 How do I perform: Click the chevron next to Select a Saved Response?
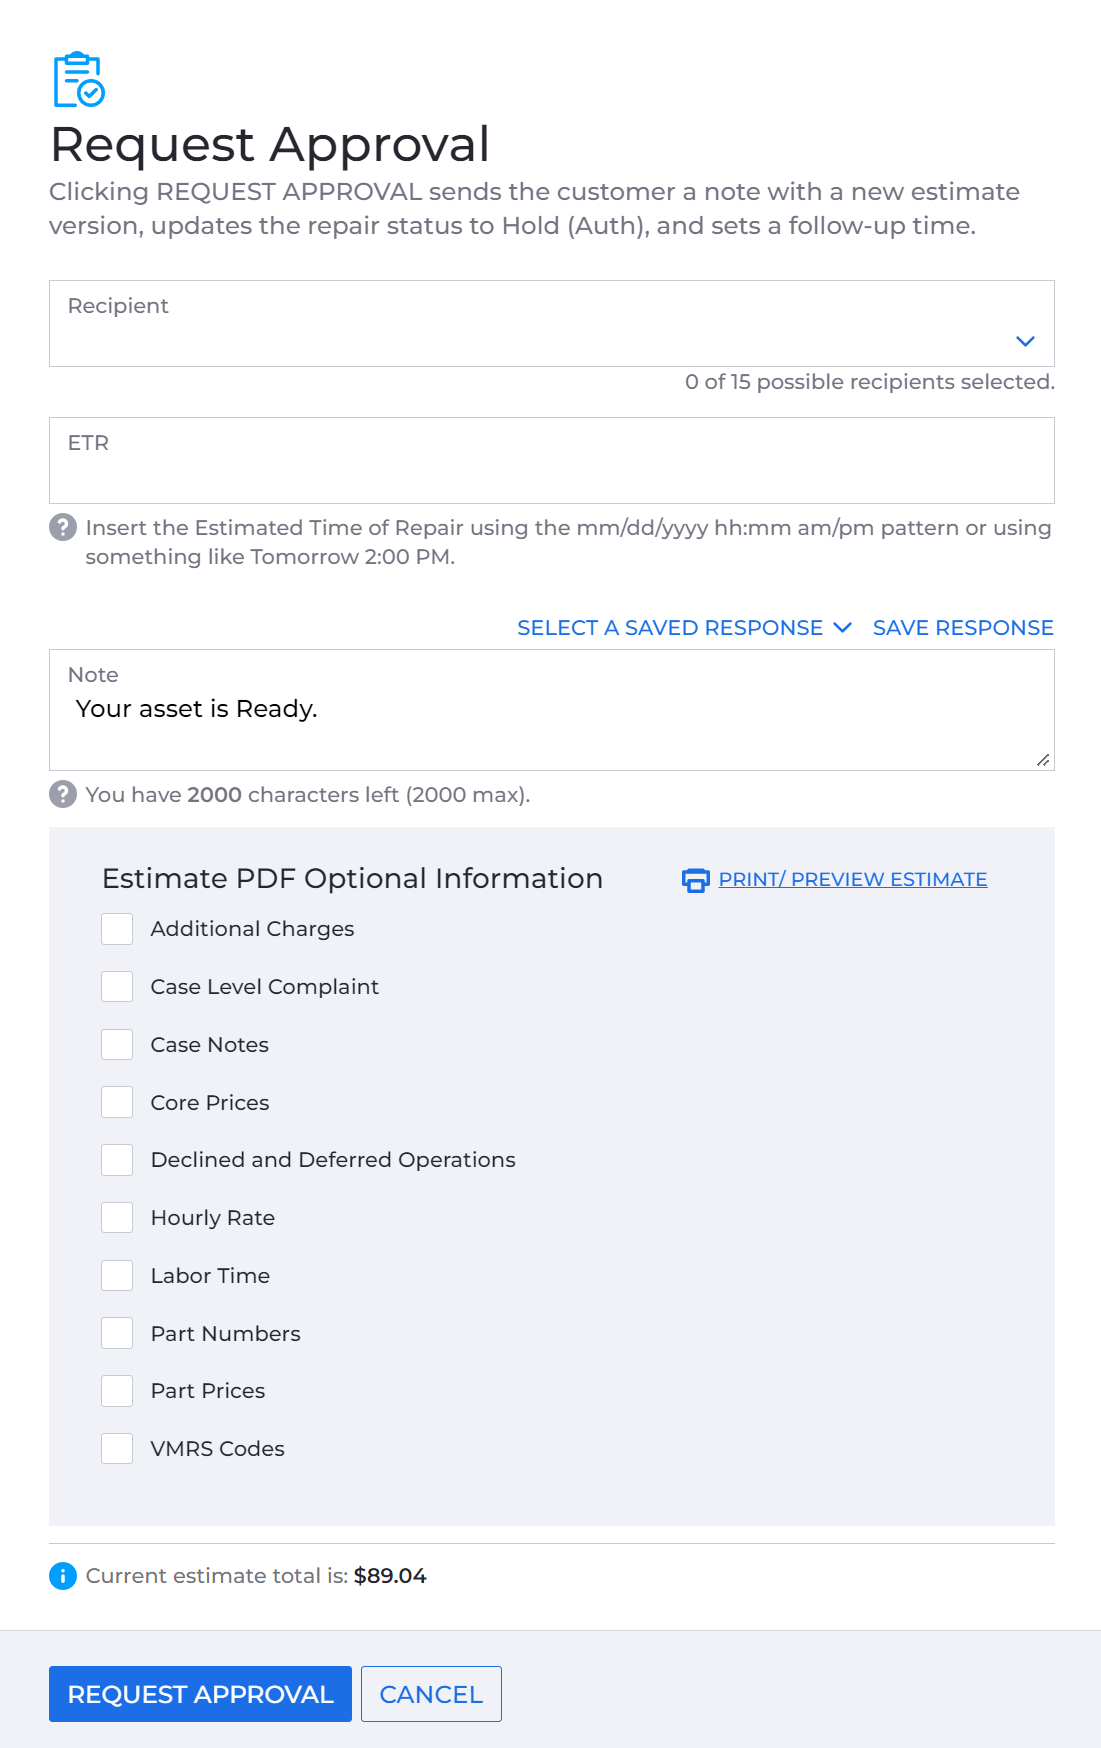[842, 627]
